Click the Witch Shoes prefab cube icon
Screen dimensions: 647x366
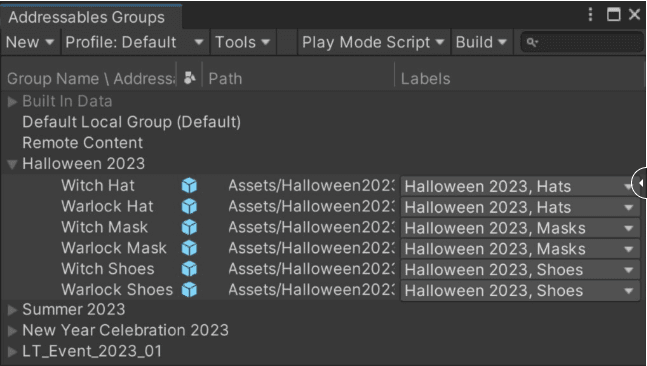tap(189, 269)
